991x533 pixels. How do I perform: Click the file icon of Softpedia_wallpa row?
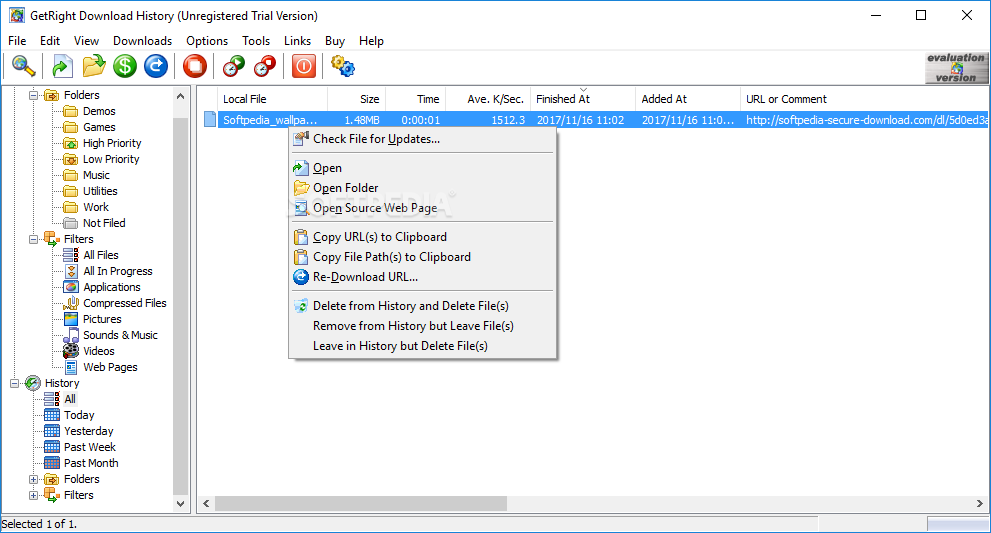[x=210, y=119]
